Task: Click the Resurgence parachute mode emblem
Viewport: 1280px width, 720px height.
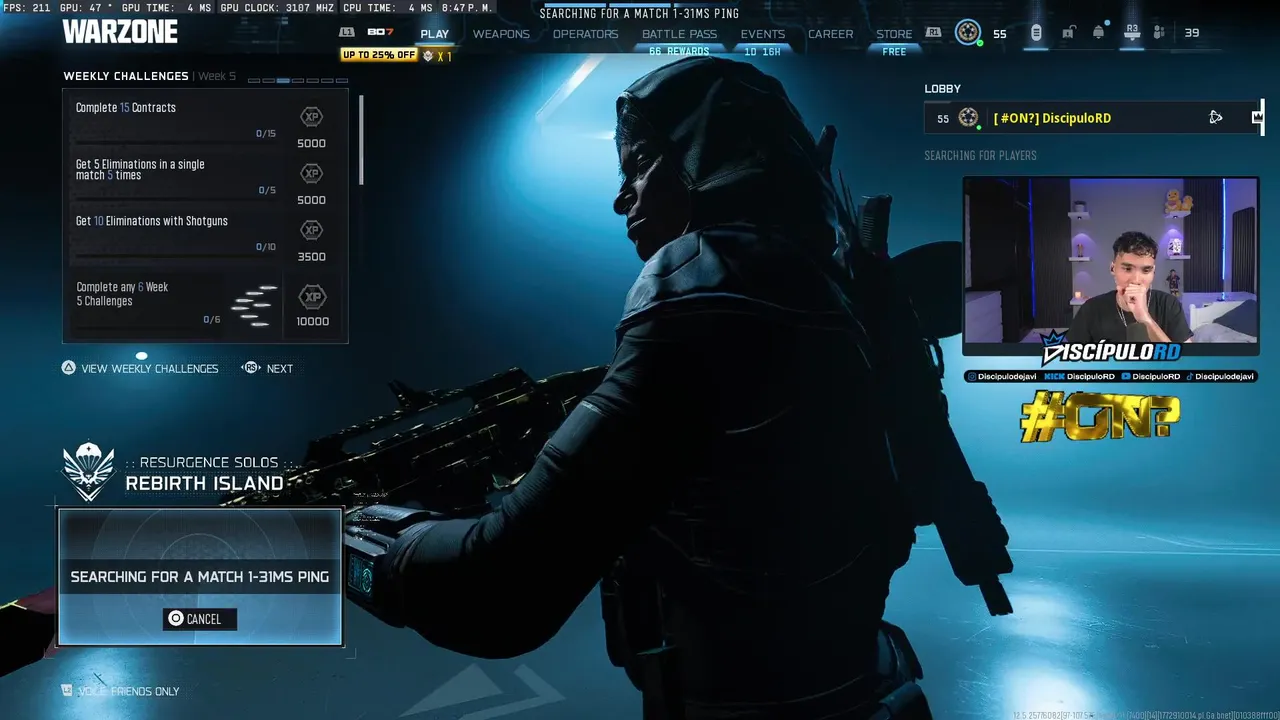Action: (89, 472)
